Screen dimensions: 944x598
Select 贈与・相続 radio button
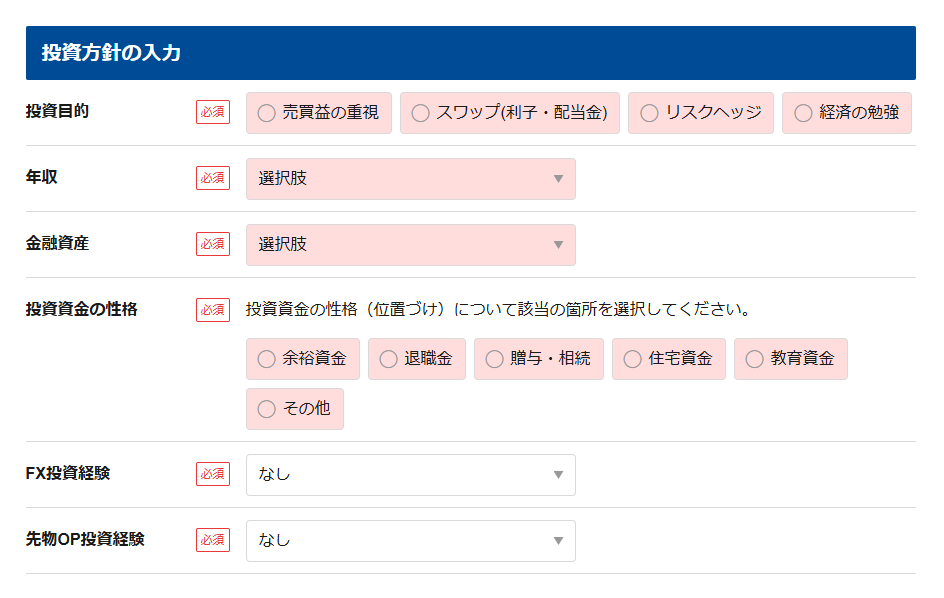click(x=494, y=359)
